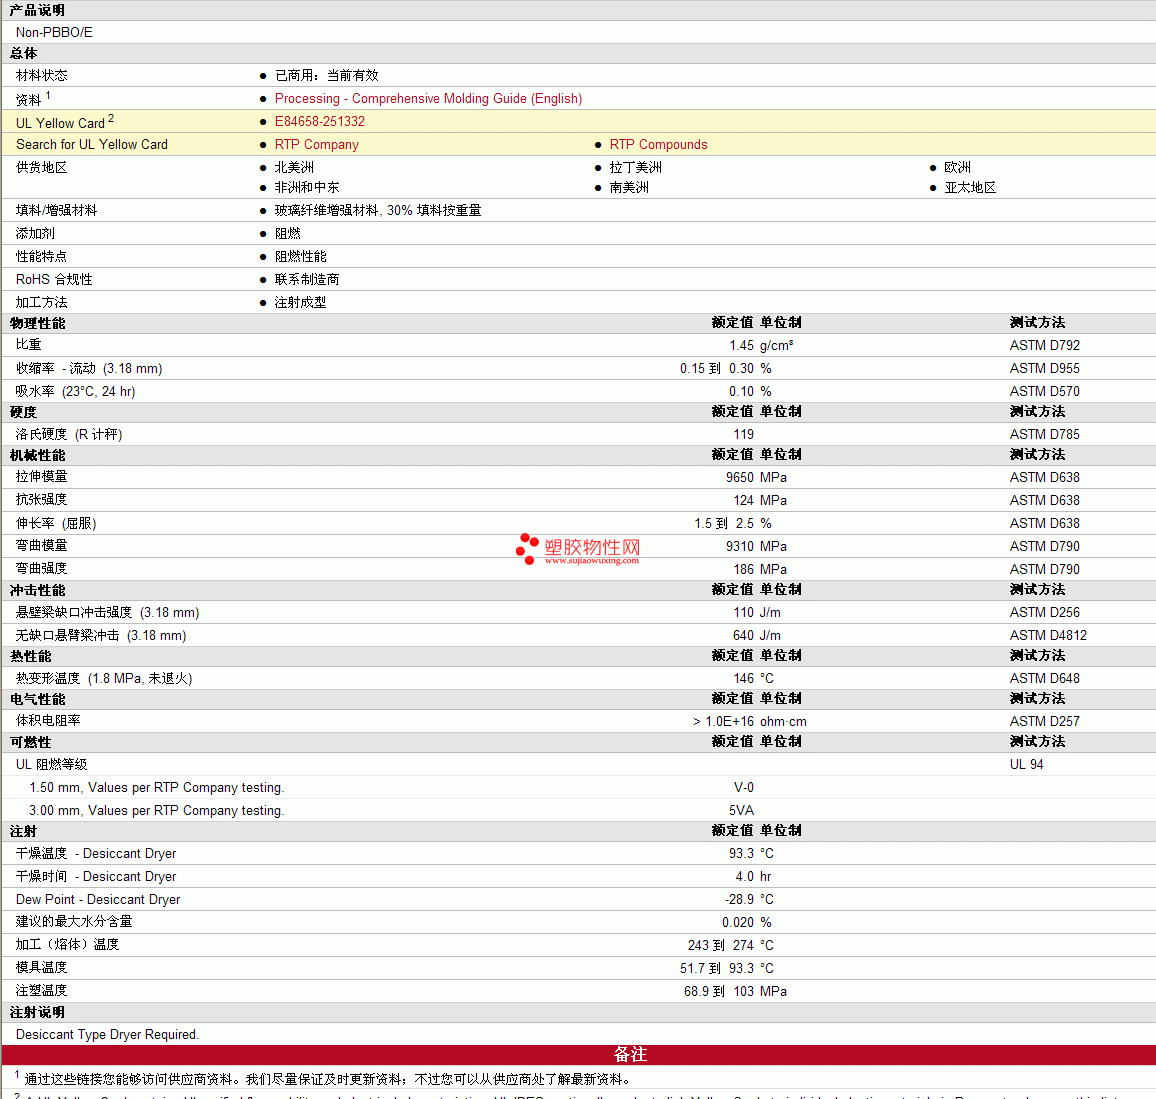Click the '北美洲' region entry
Image resolution: width=1156 pixels, height=1099 pixels.
coord(294,167)
